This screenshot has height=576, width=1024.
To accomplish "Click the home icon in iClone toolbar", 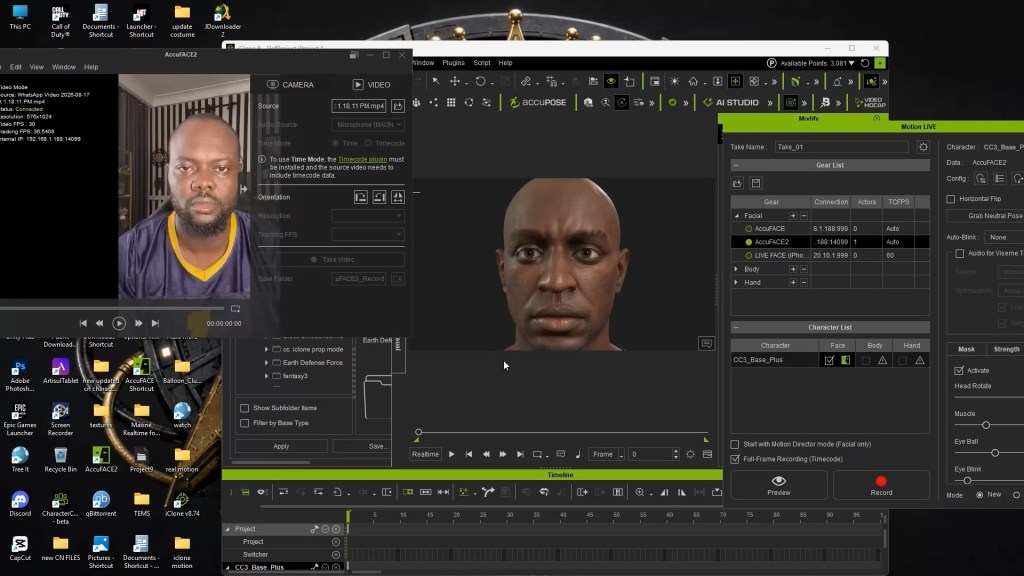I will coord(693,82).
